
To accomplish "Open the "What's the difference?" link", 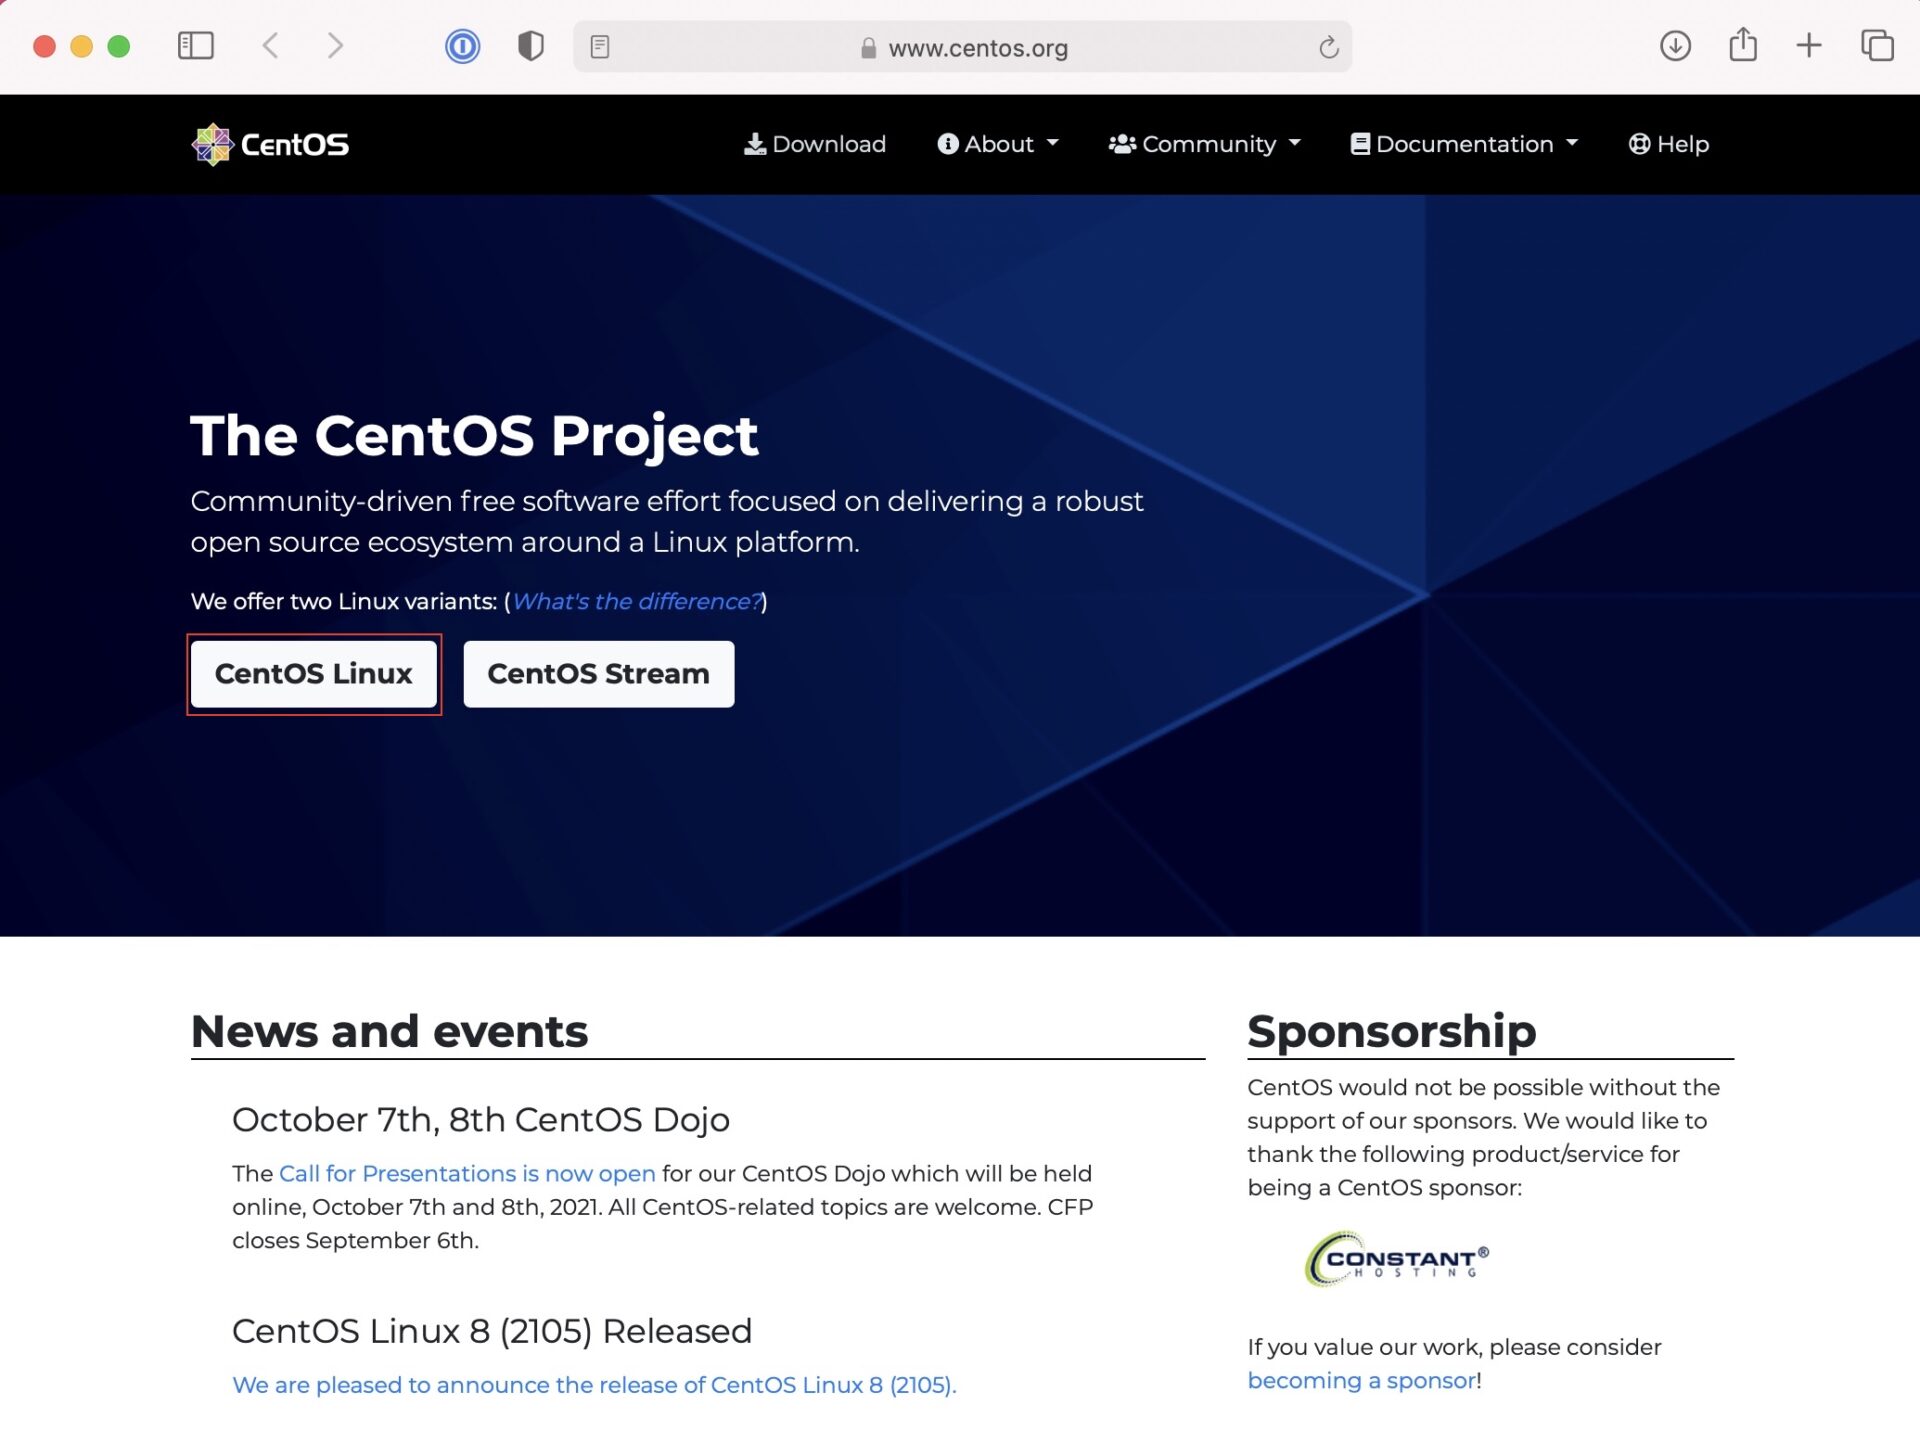I will (636, 601).
